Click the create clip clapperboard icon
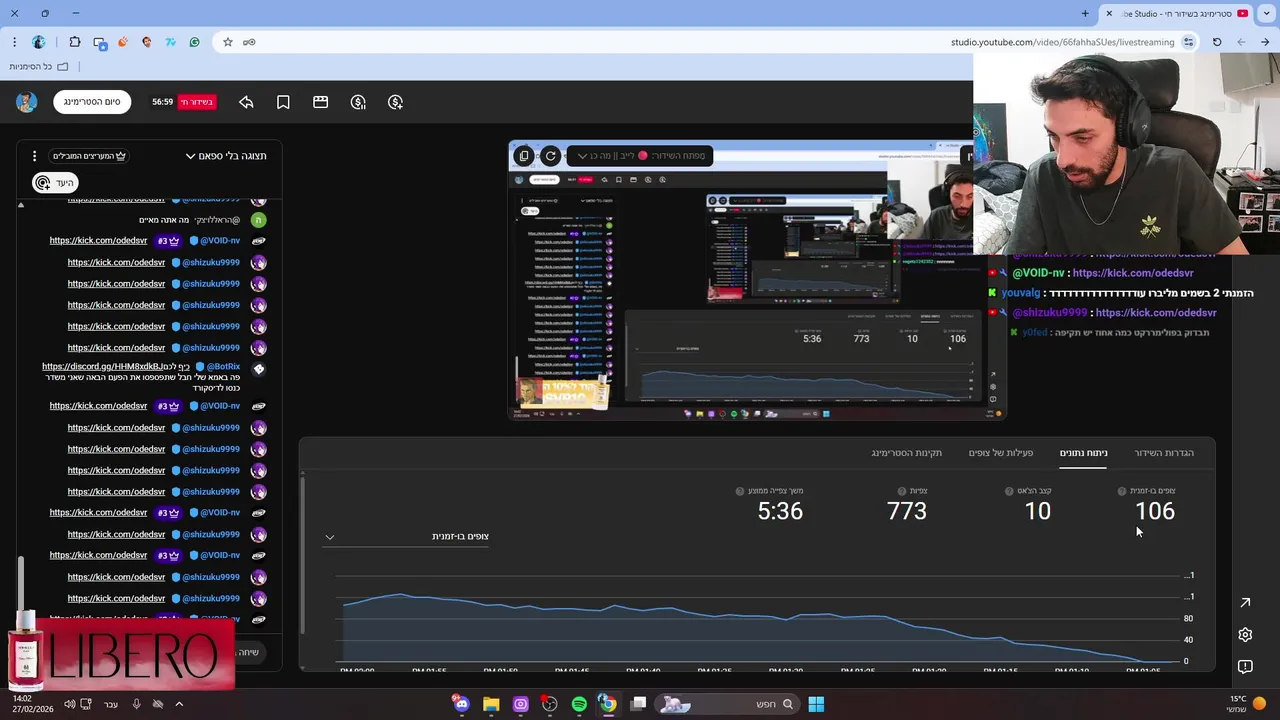The width and height of the screenshot is (1280, 720). pos(320,102)
